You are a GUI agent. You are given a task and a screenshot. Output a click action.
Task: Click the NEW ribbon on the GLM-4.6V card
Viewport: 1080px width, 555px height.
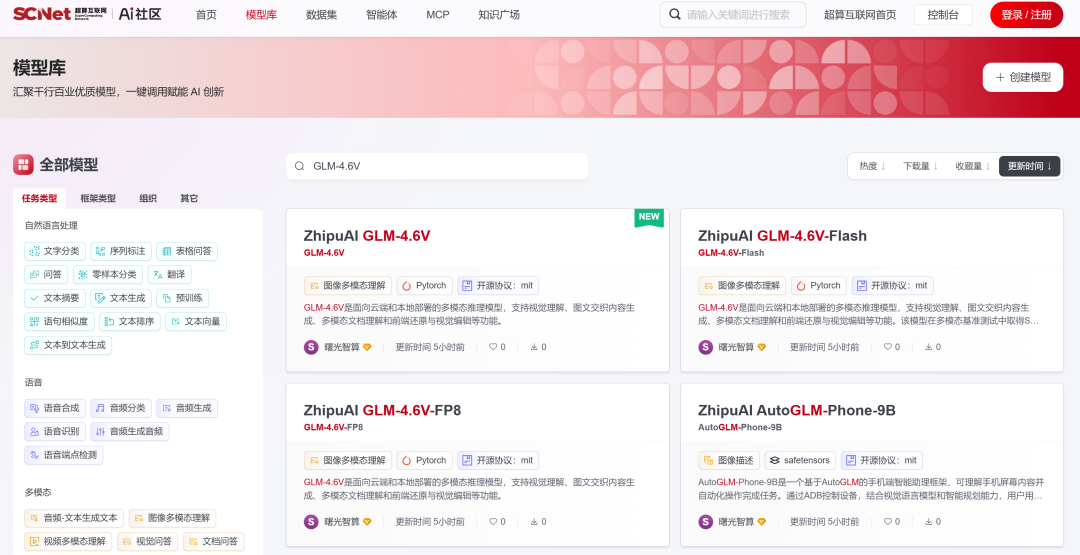pyautogui.click(x=649, y=217)
